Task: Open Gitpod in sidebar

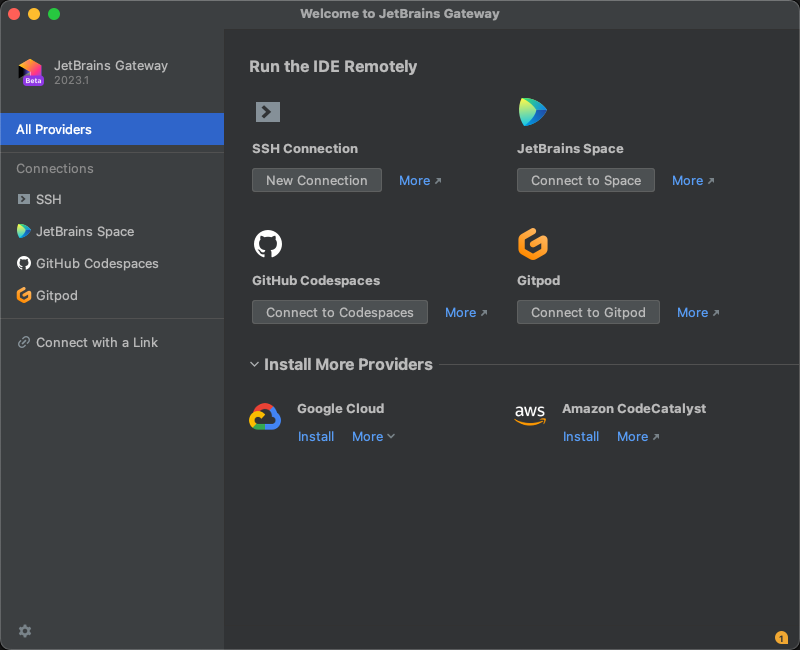Action: point(112,295)
